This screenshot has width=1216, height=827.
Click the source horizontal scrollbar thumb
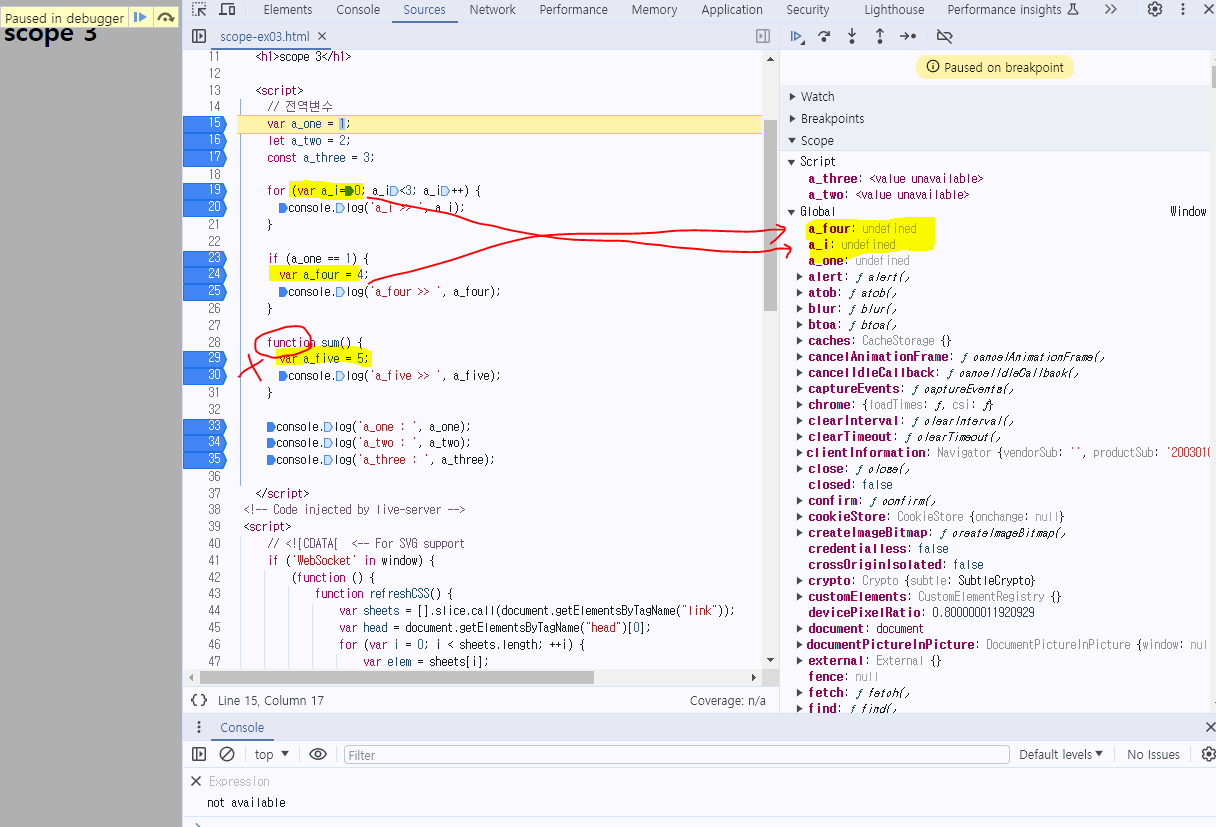[x=397, y=677]
